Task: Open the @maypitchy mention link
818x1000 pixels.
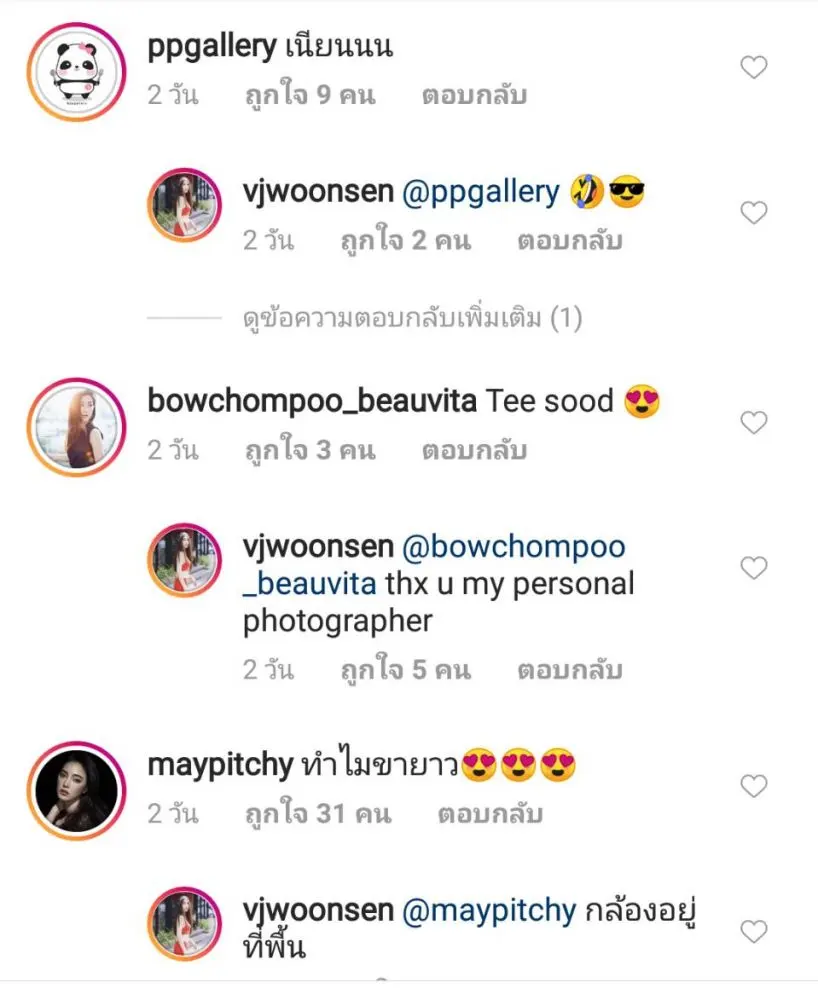Action: pyautogui.click(x=489, y=910)
